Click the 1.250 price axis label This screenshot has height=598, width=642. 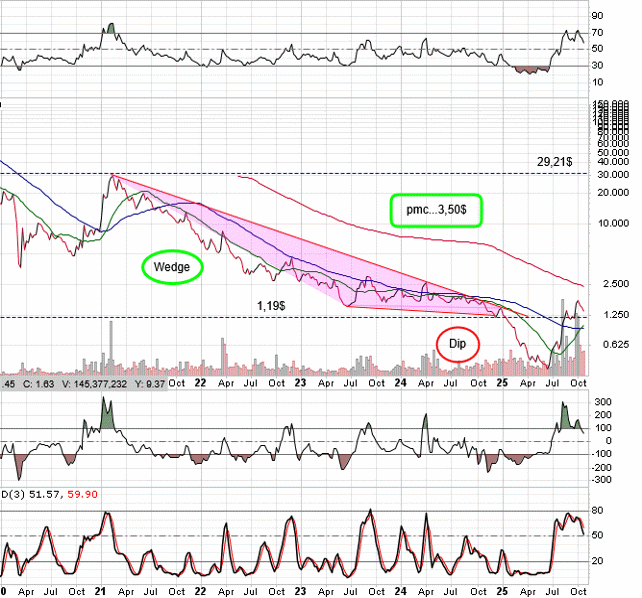(609, 315)
